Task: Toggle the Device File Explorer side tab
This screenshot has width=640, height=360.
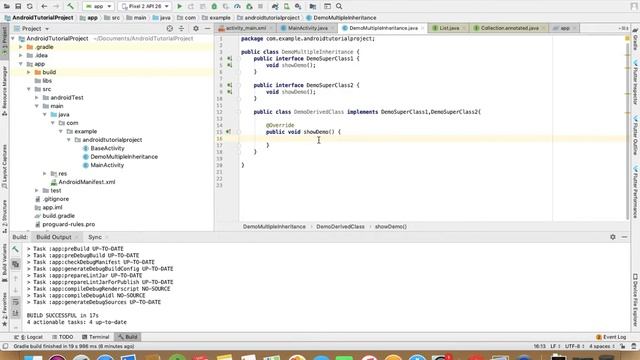Action: (636, 299)
